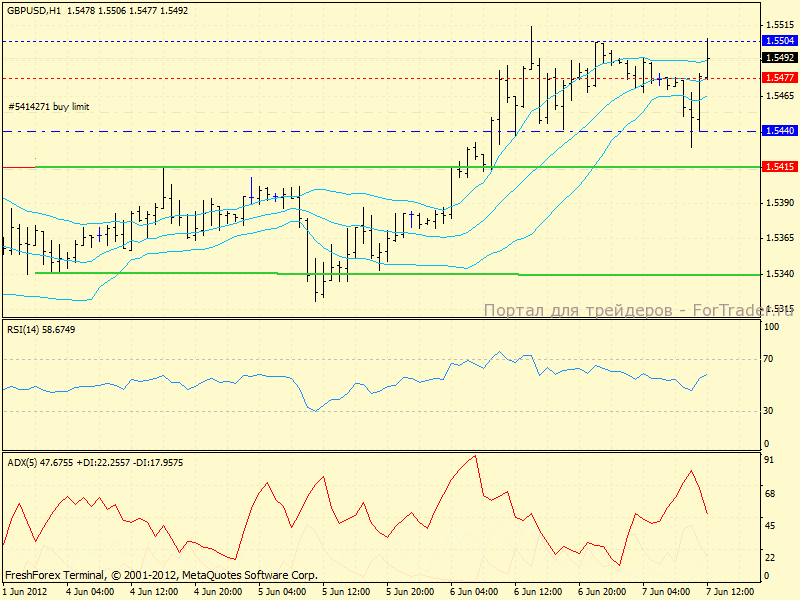Click the red 1.5415 price level tag

tap(779, 166)
